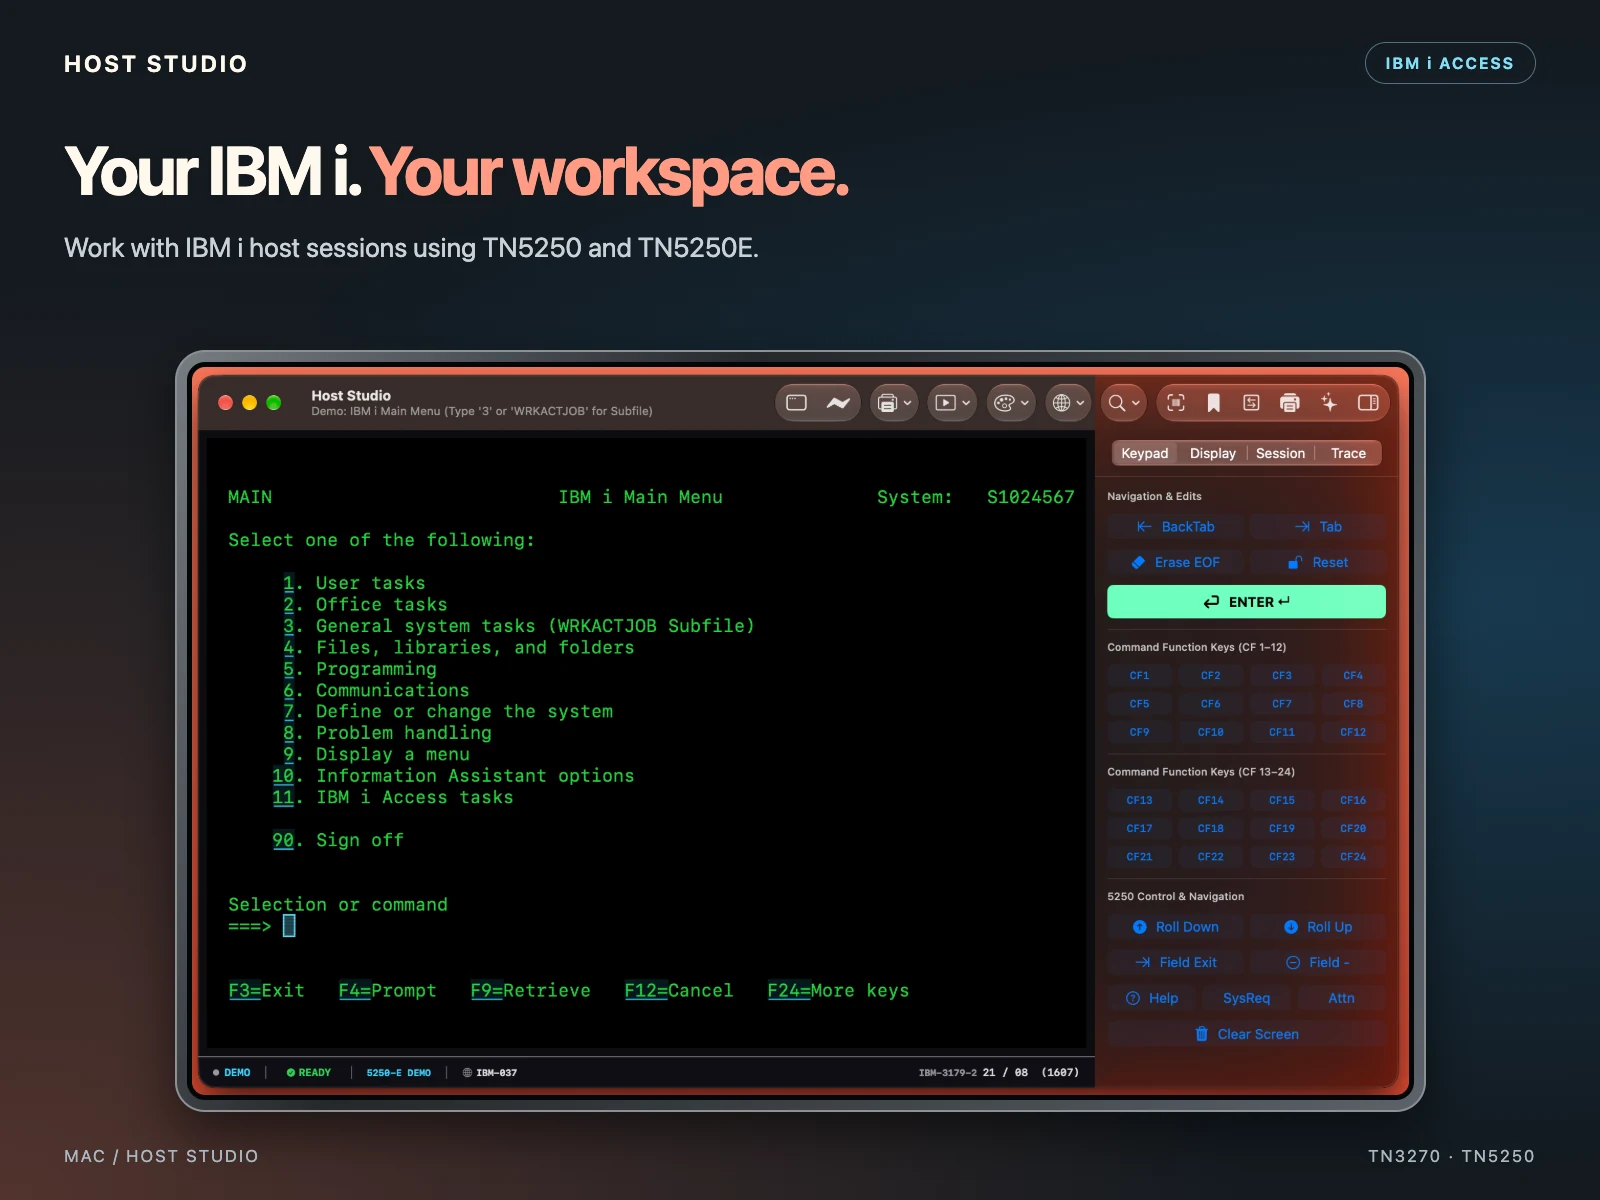Click the IBM-3179-2 terminal model text

click(x=947, y=1073)
